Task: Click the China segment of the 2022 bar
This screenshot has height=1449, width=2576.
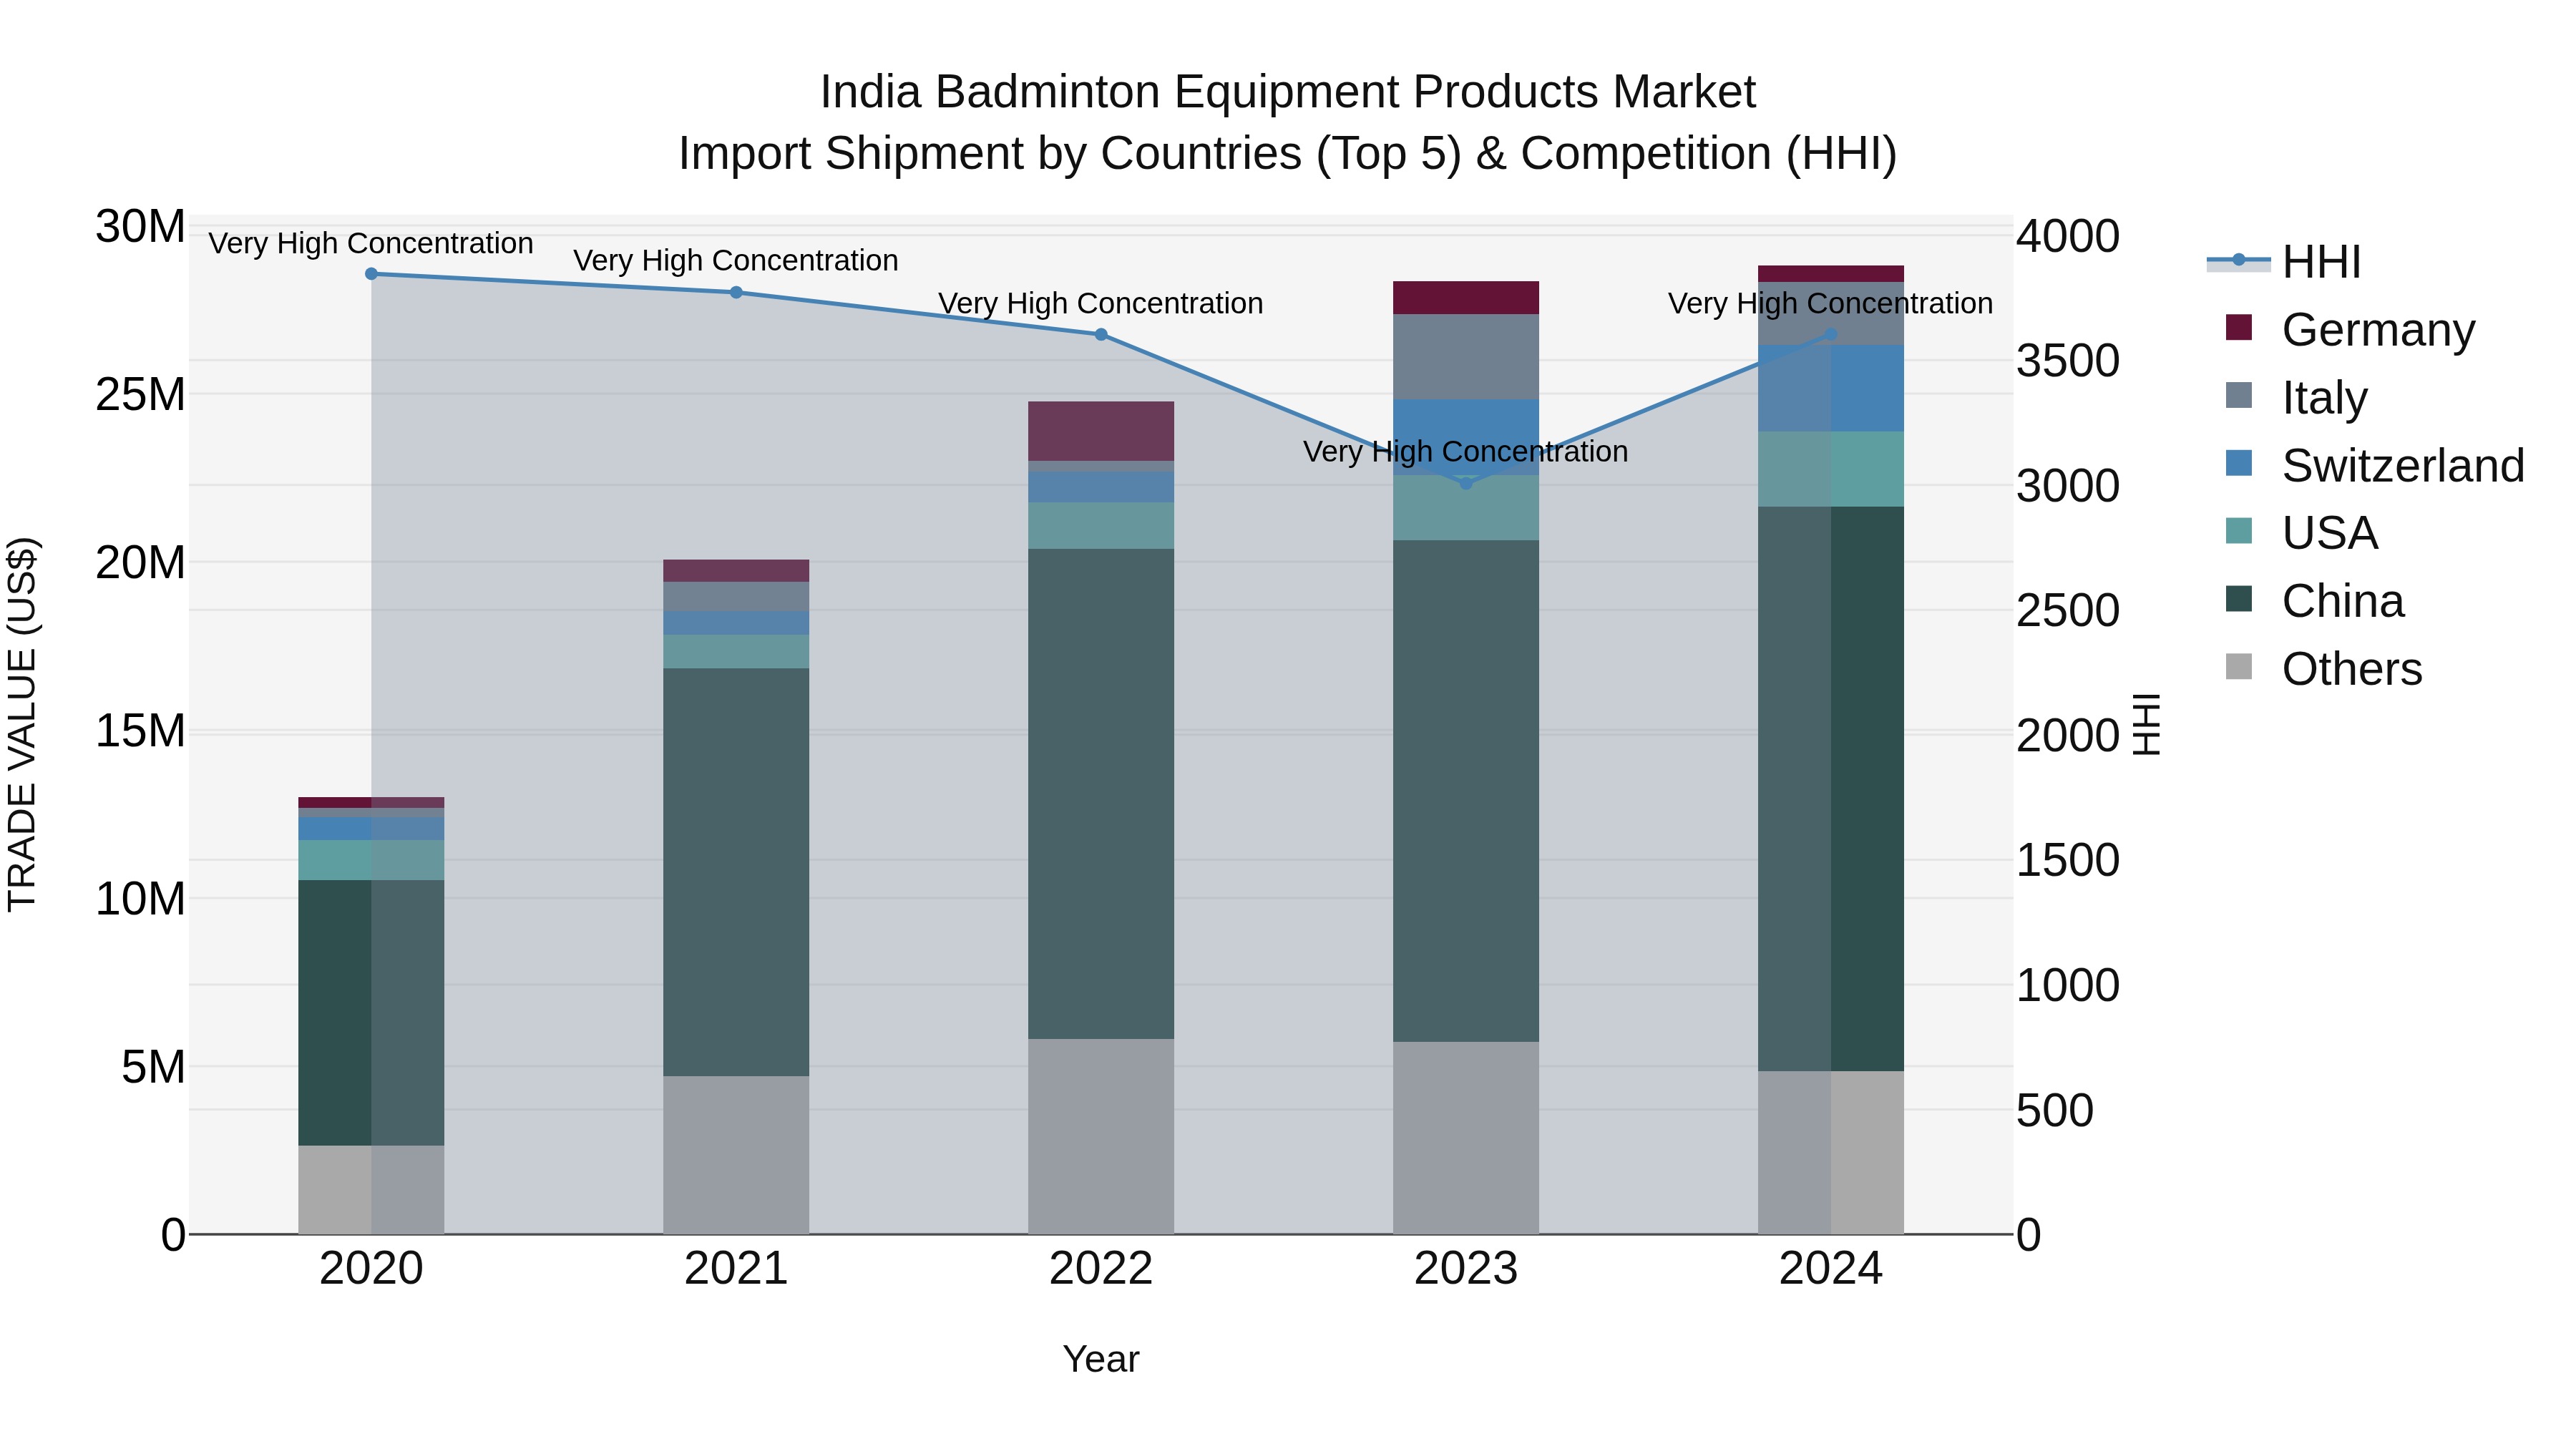Action: click(1101, 794)
